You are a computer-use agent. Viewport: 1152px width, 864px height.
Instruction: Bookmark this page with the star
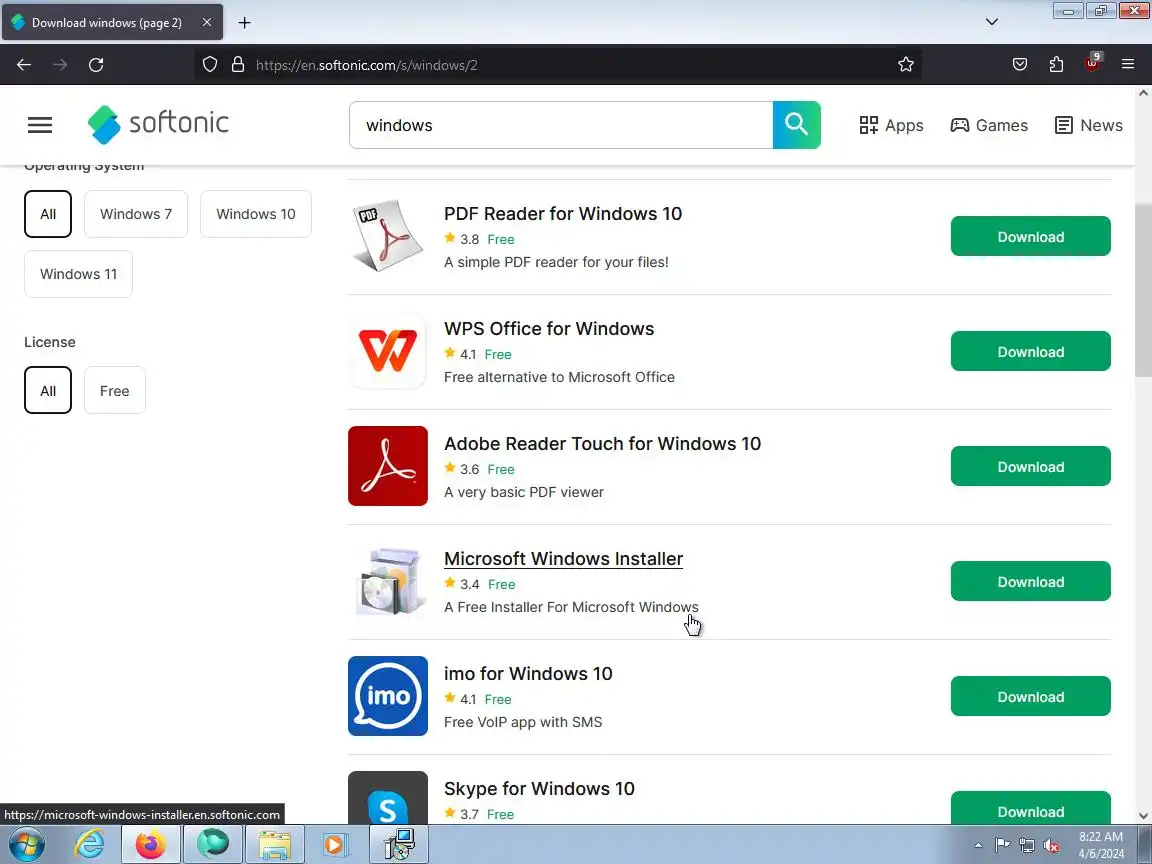click(x=906, y=65)
